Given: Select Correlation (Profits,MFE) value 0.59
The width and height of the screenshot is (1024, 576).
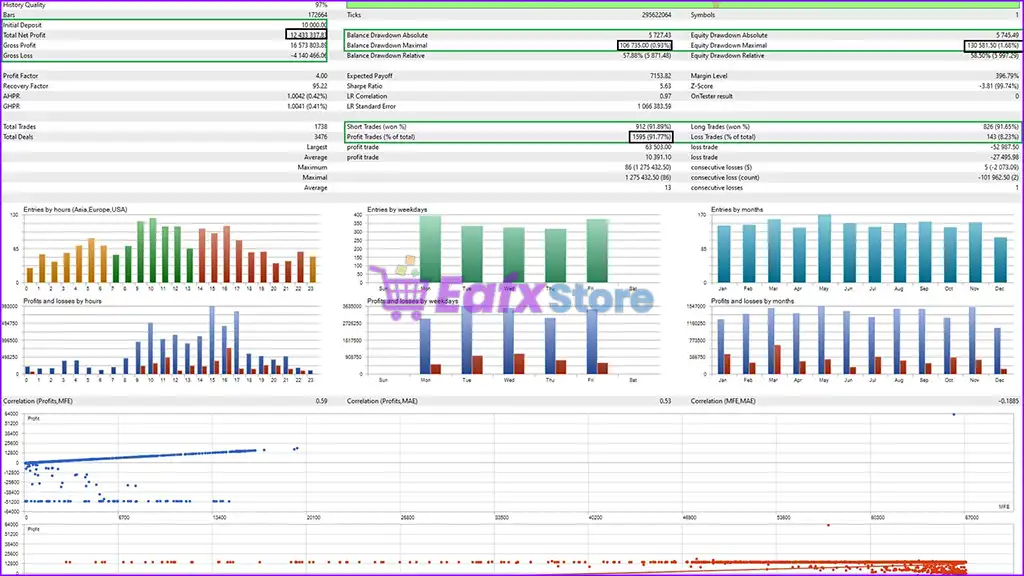Looking at the screenshot, I should 321,401.
